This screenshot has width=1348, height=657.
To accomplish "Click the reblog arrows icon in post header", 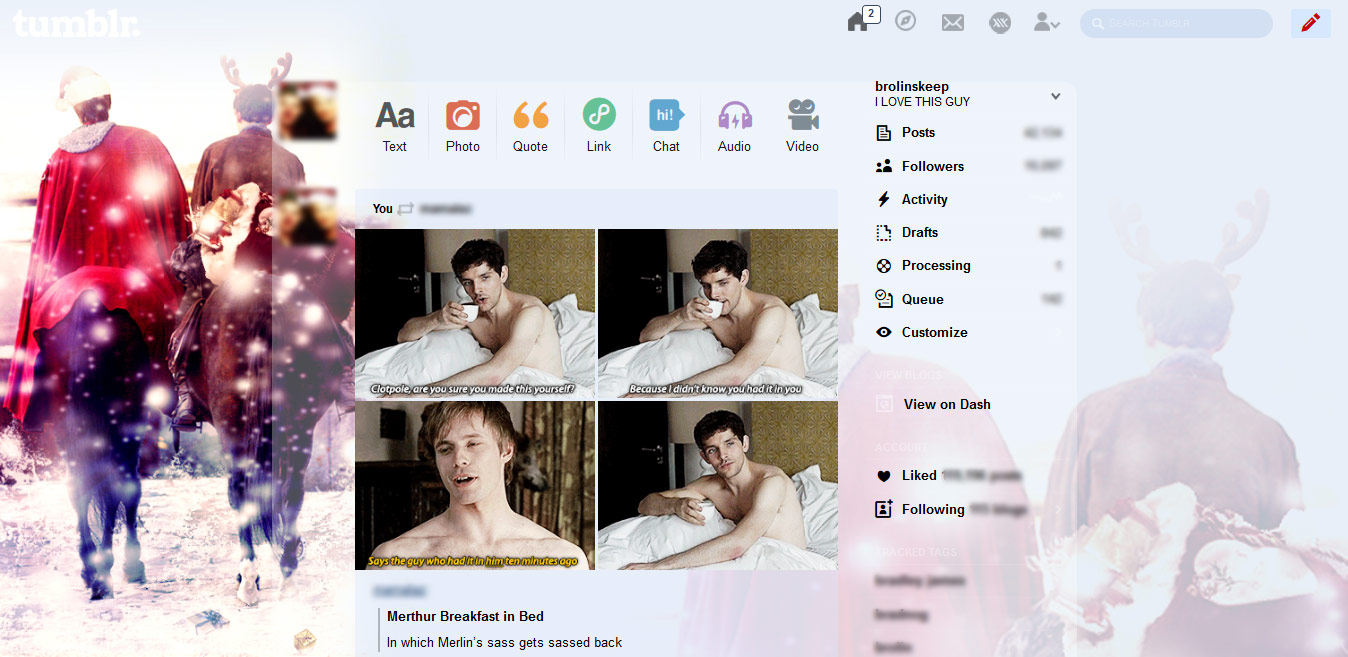I will point(405,209).
